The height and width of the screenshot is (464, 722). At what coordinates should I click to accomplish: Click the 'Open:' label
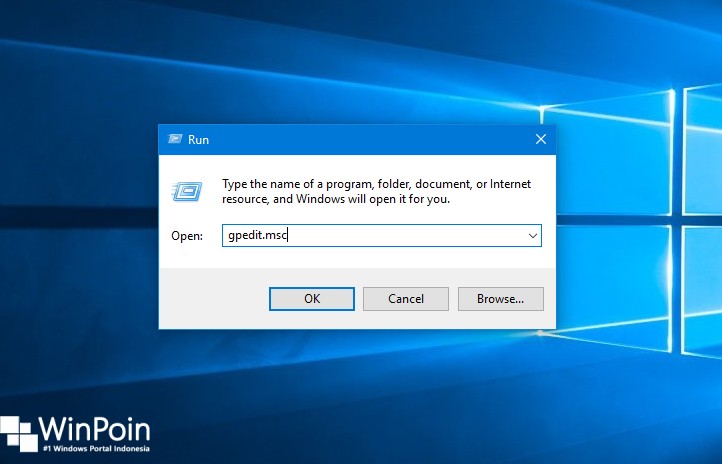(x=187, y=236)
